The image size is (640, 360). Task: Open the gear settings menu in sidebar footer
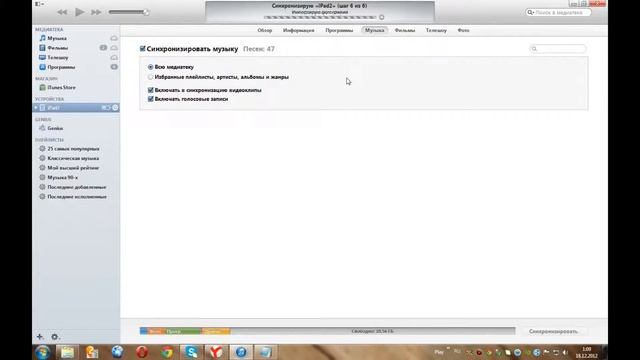coord(55,337)
